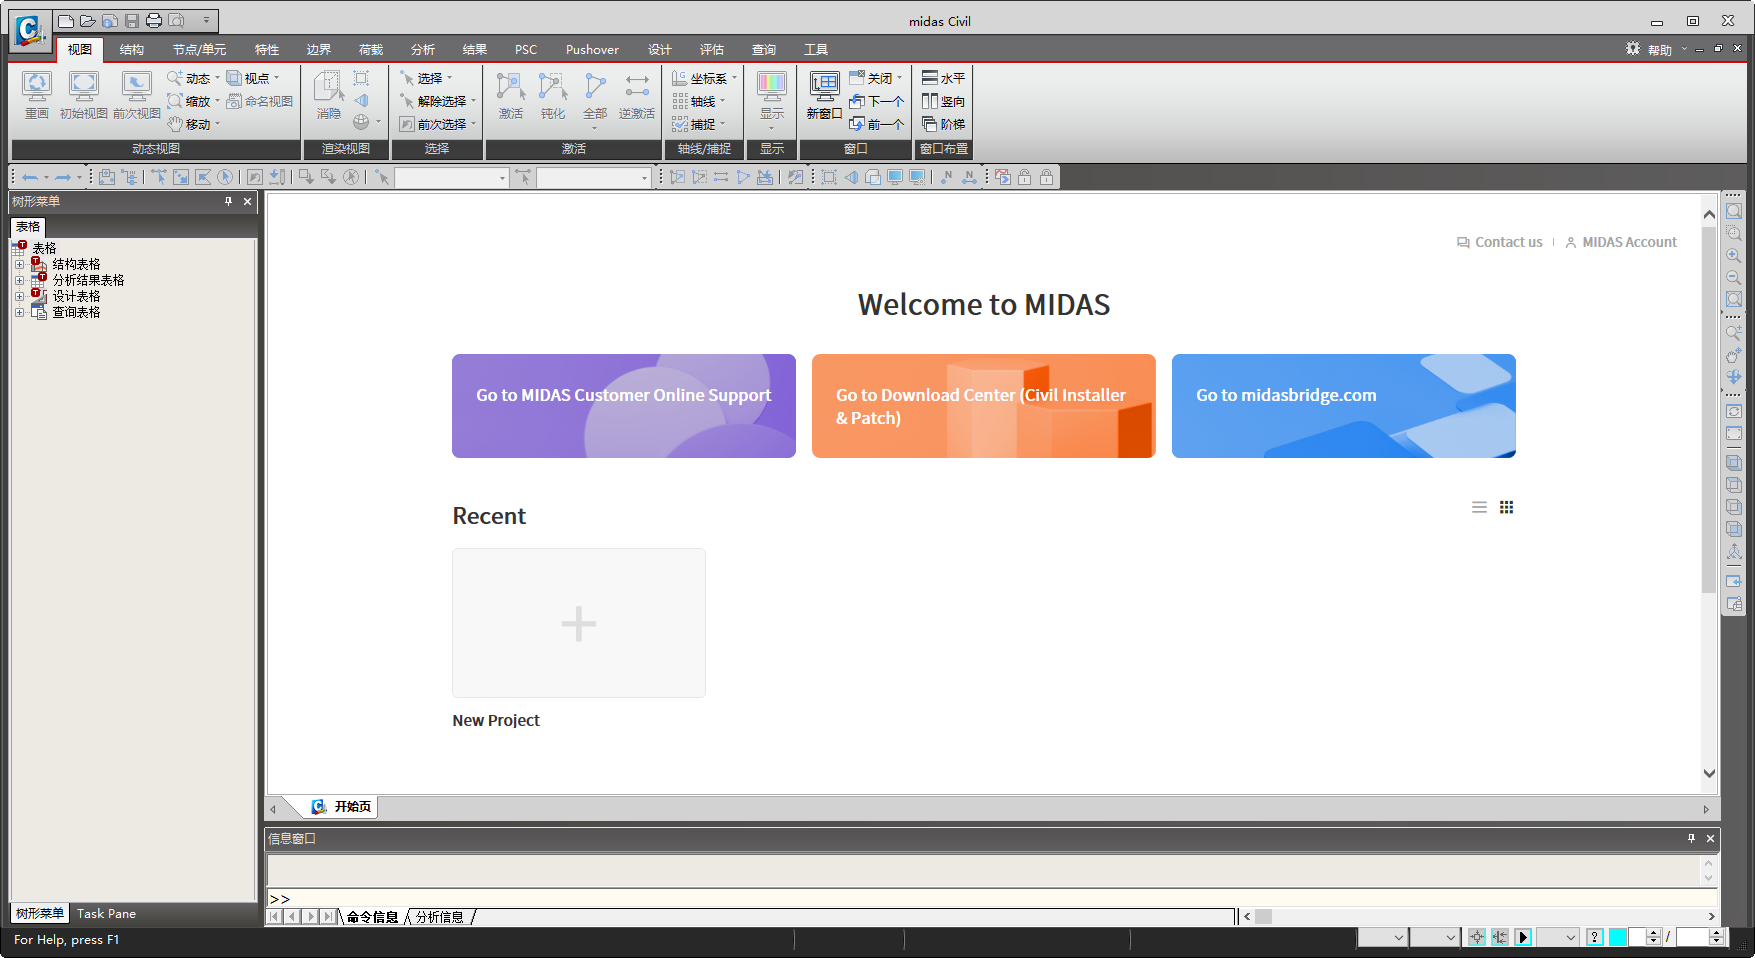Viewport: 1755px width, 958px height.
Task: Click the forward arrow in the secondary toolbar
Action: (x=62, y=177)
